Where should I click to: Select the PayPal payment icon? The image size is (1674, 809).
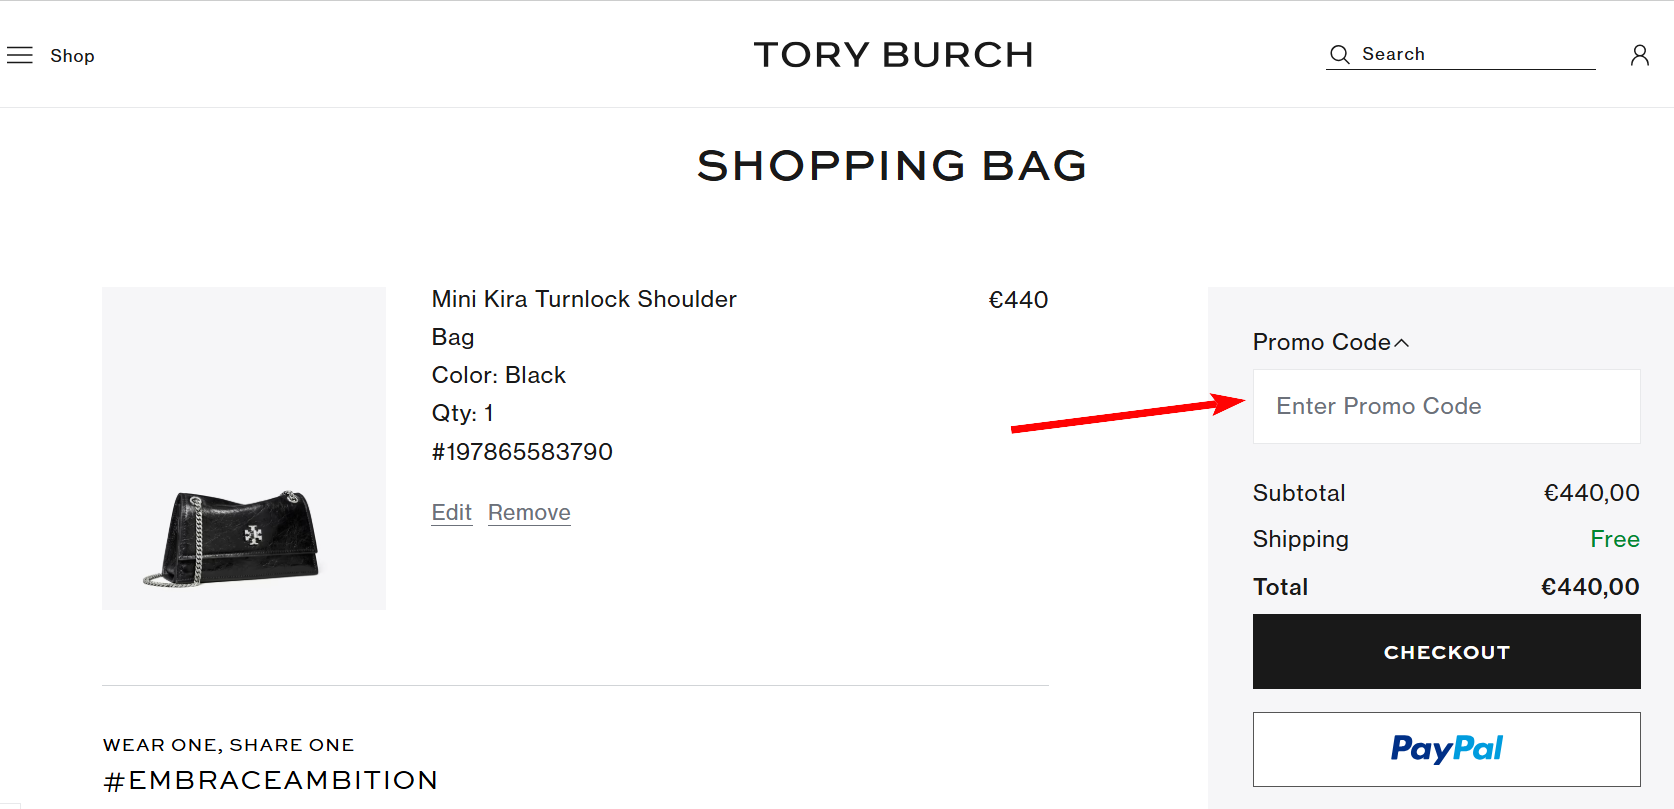[1446, 748]
